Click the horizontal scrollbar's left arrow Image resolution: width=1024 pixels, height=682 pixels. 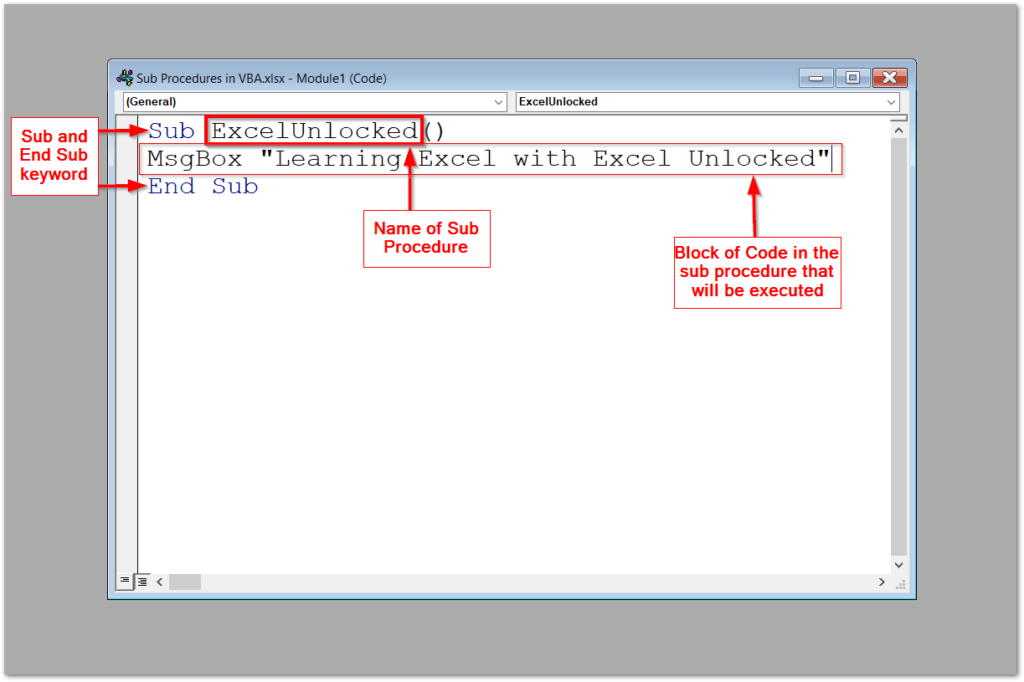point(160,581)
